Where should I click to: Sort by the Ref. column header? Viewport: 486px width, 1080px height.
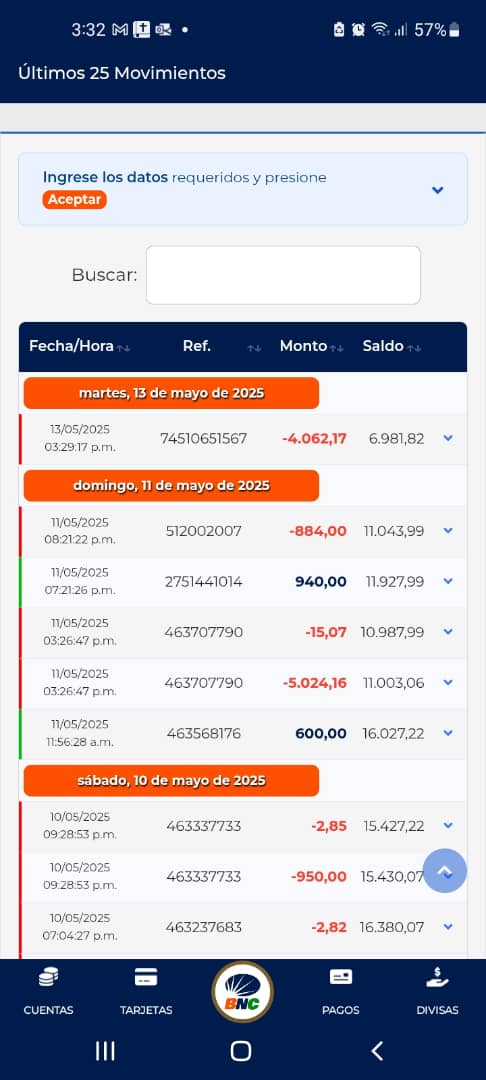[x=197, y=346]
